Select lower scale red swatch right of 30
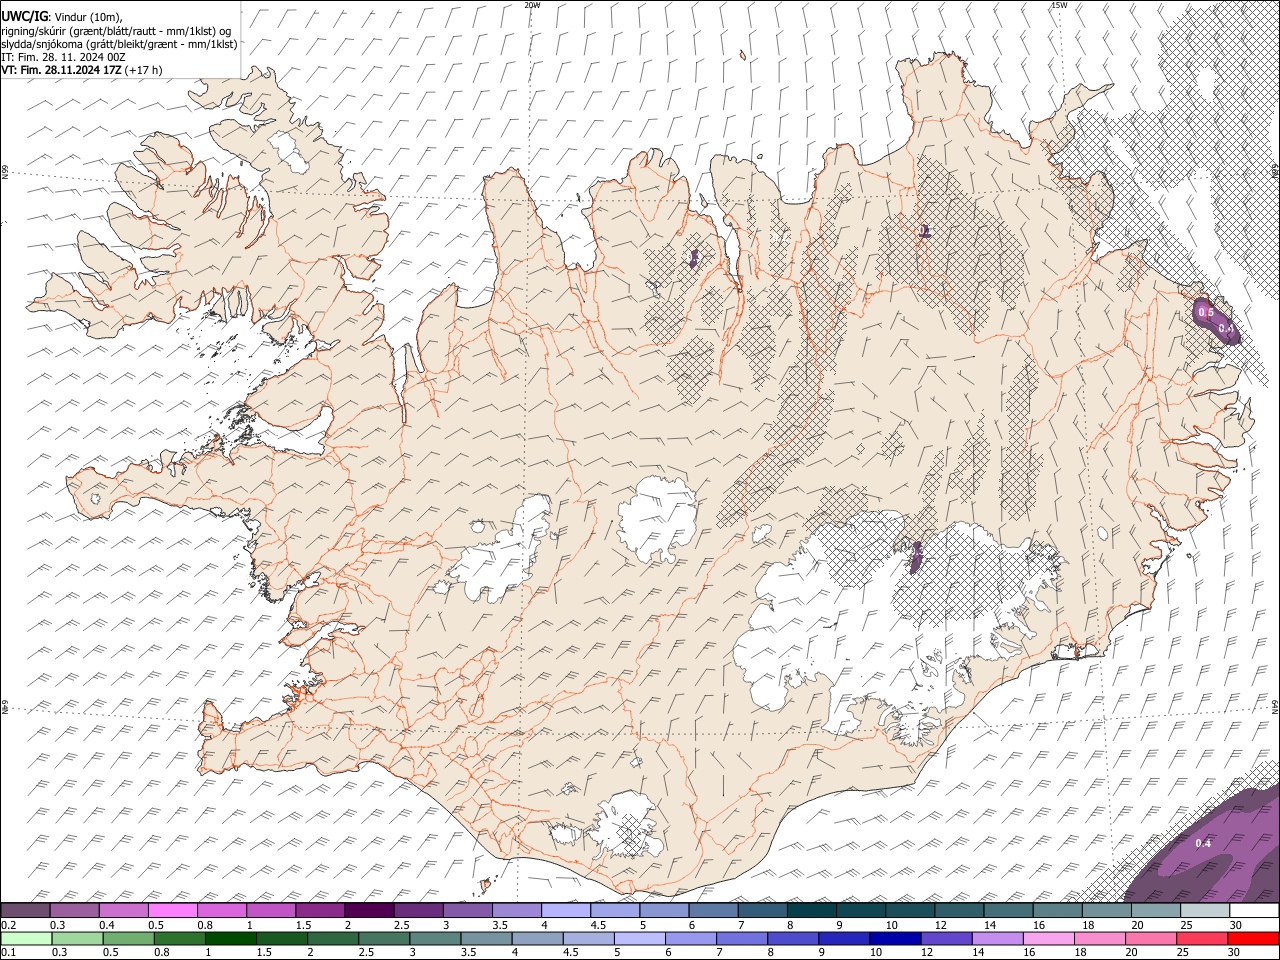 pyautogui.click(x=1254, y=938)
